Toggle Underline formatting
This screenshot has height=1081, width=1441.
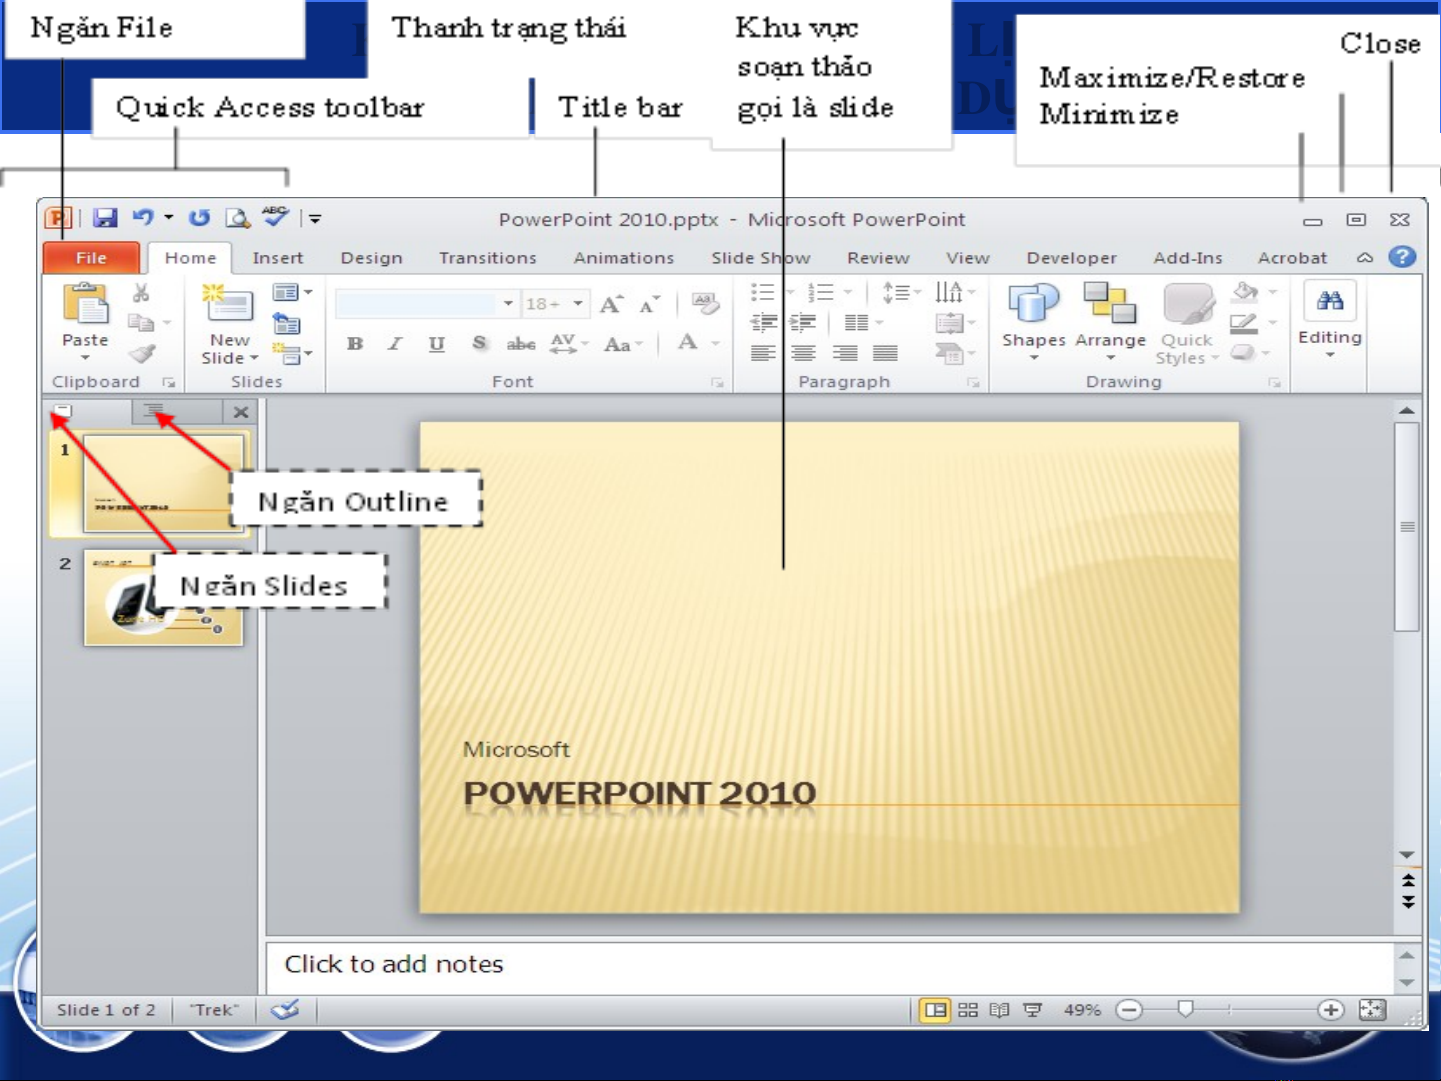point(437,344)
